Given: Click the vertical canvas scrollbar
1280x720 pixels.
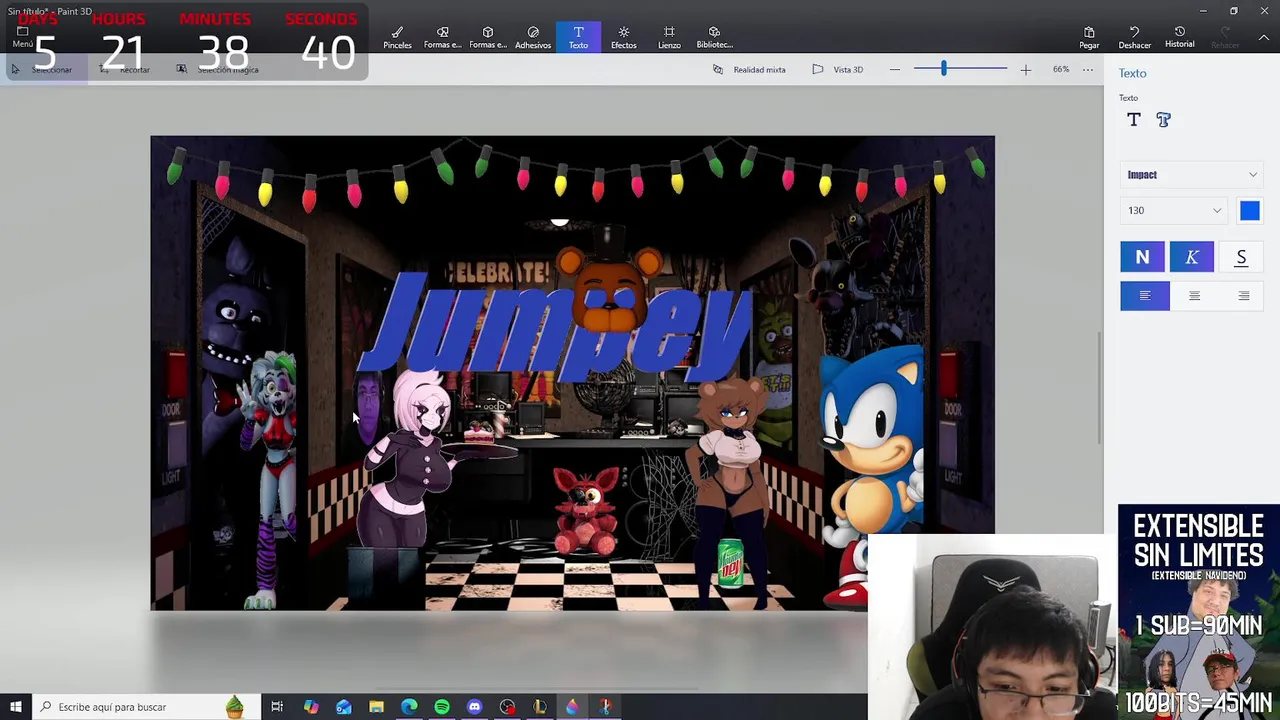Looking at the screenshot, I should pos(1100,390).
